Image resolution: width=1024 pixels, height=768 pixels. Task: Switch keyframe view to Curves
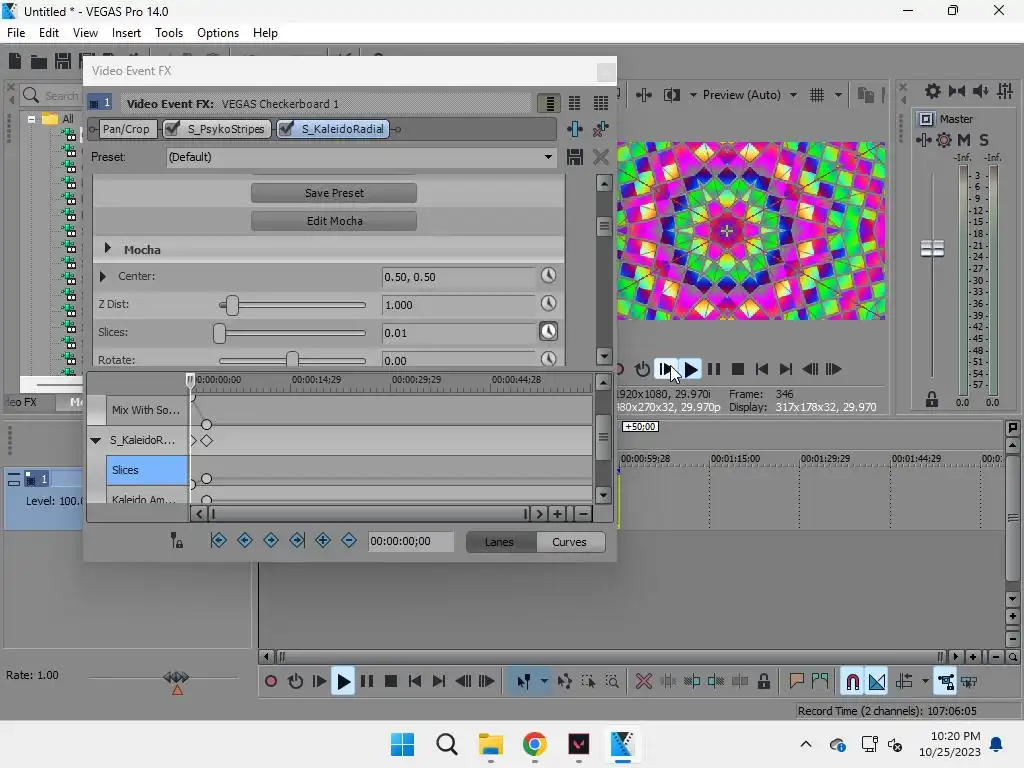pos(569,542)
